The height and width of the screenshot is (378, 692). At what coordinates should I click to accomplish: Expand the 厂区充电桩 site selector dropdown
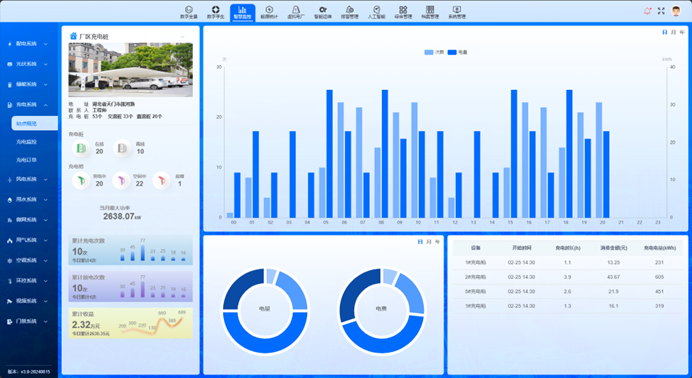click(182, 37)
